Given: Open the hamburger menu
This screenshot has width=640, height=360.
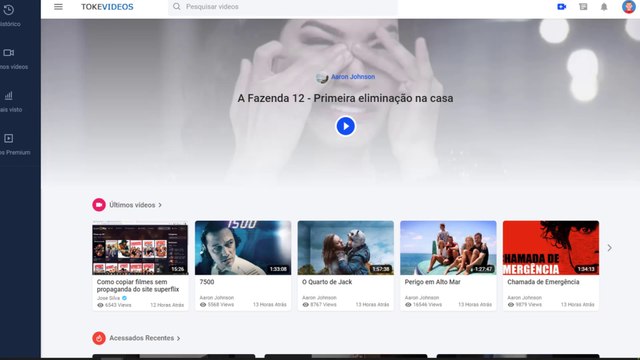Looking at the screenshot, I should point(58,7).
